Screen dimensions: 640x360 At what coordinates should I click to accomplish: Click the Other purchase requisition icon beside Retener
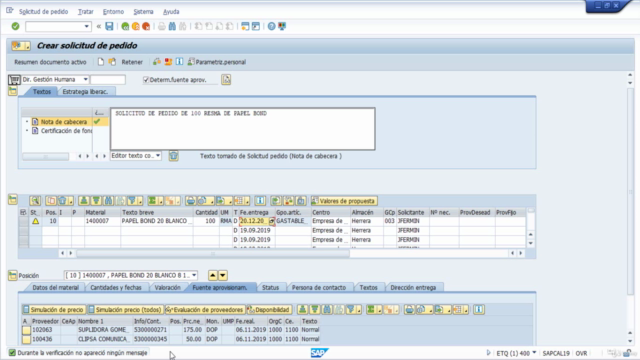tap(112, 62)
